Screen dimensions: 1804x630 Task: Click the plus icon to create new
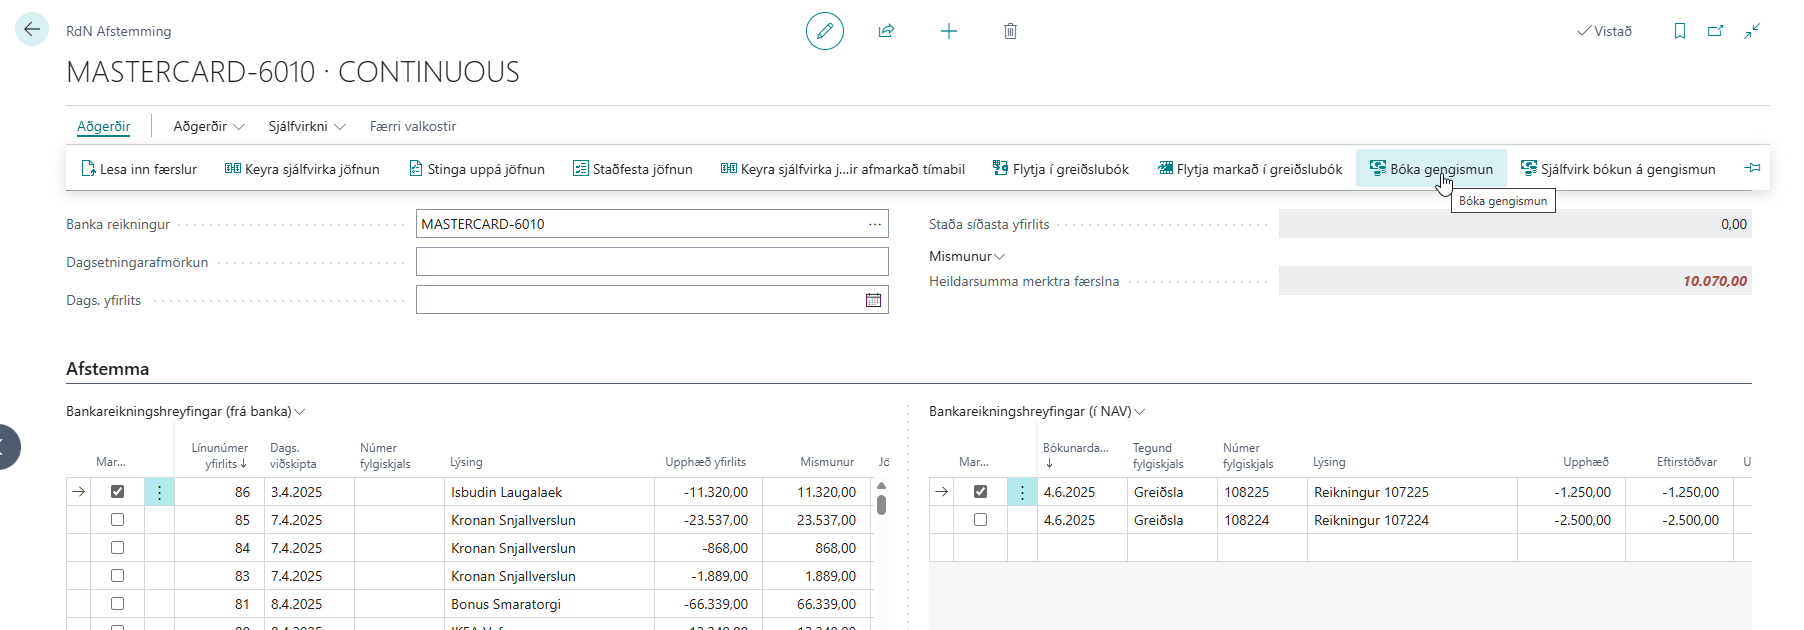click(x=949, y=31)
